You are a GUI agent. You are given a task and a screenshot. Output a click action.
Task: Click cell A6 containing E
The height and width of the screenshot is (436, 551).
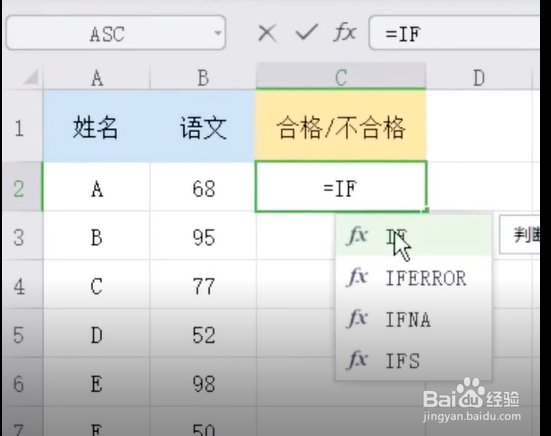pyautogui.click(x=97, y=383)
